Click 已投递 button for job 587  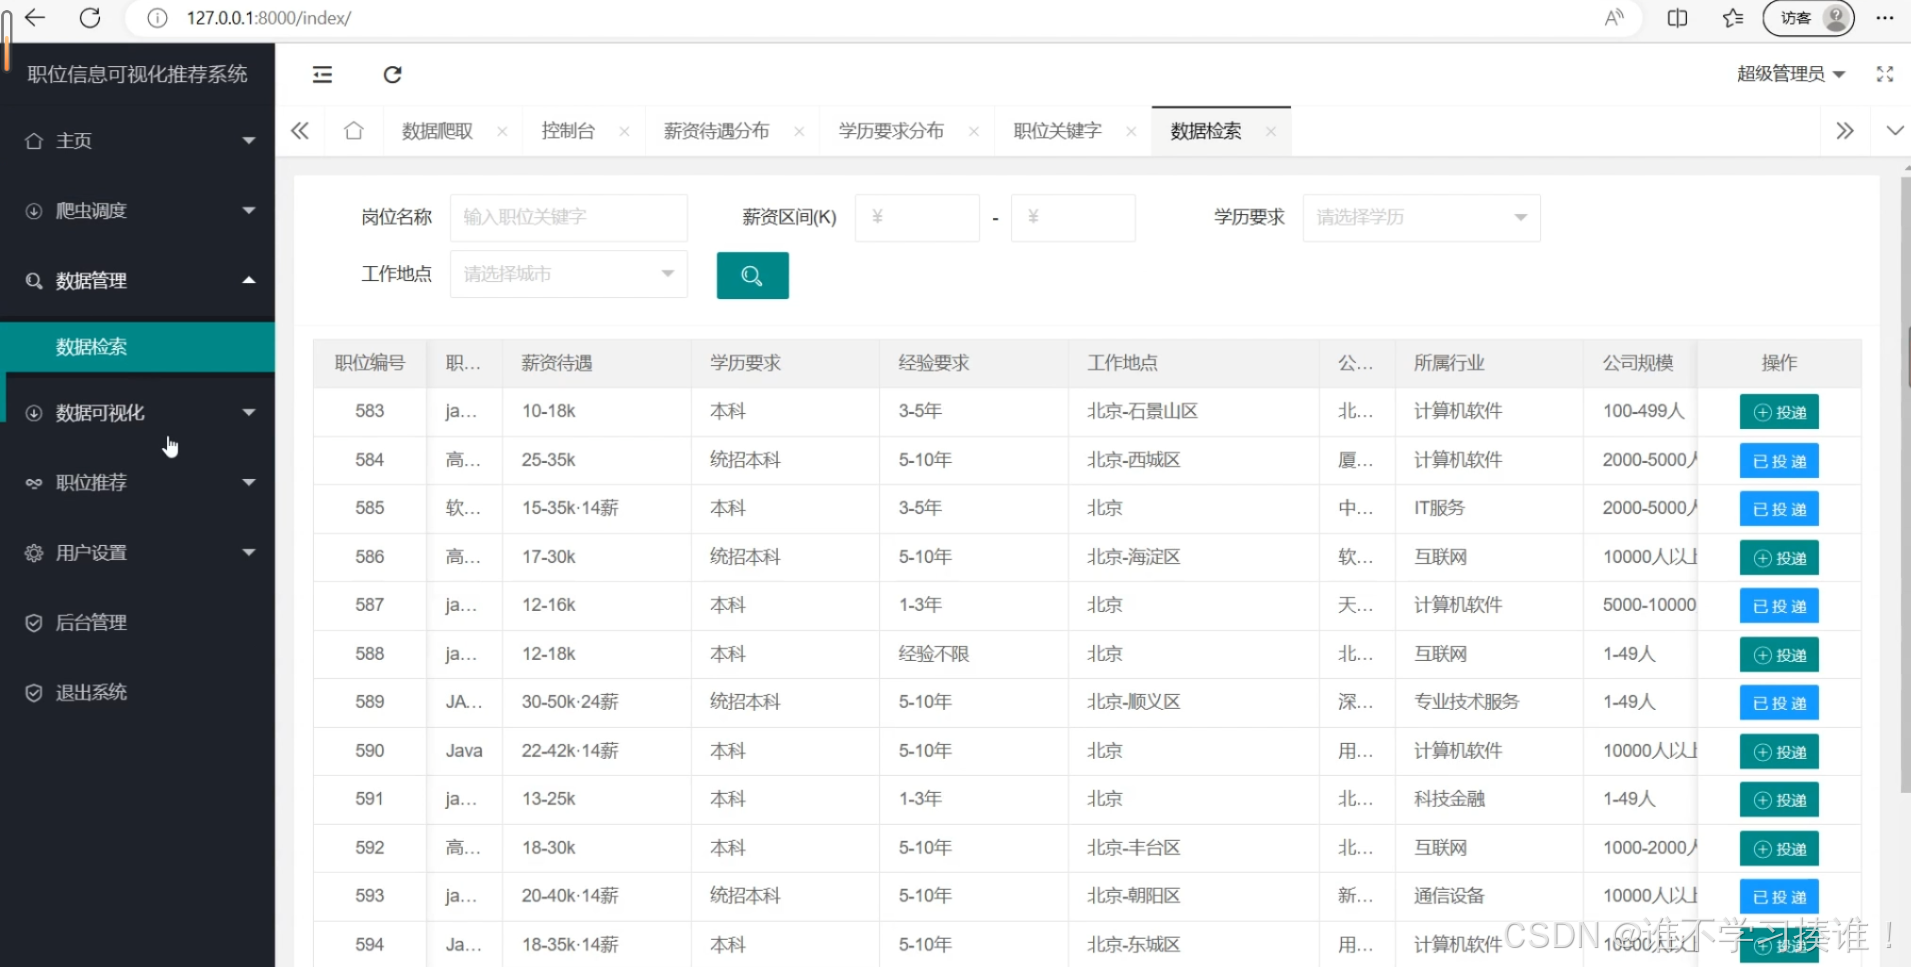(1779, 606)
